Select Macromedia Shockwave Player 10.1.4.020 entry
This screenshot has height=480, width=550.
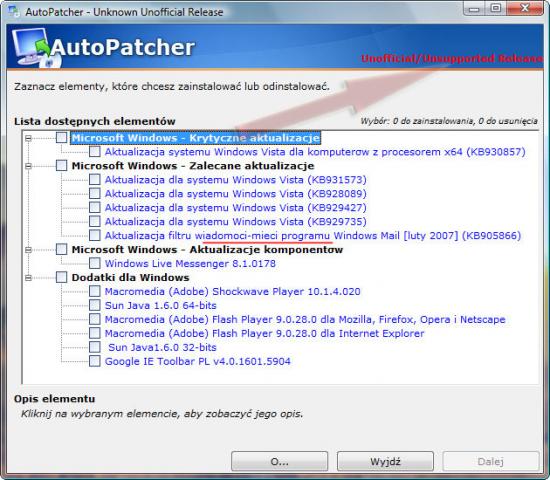233,291
